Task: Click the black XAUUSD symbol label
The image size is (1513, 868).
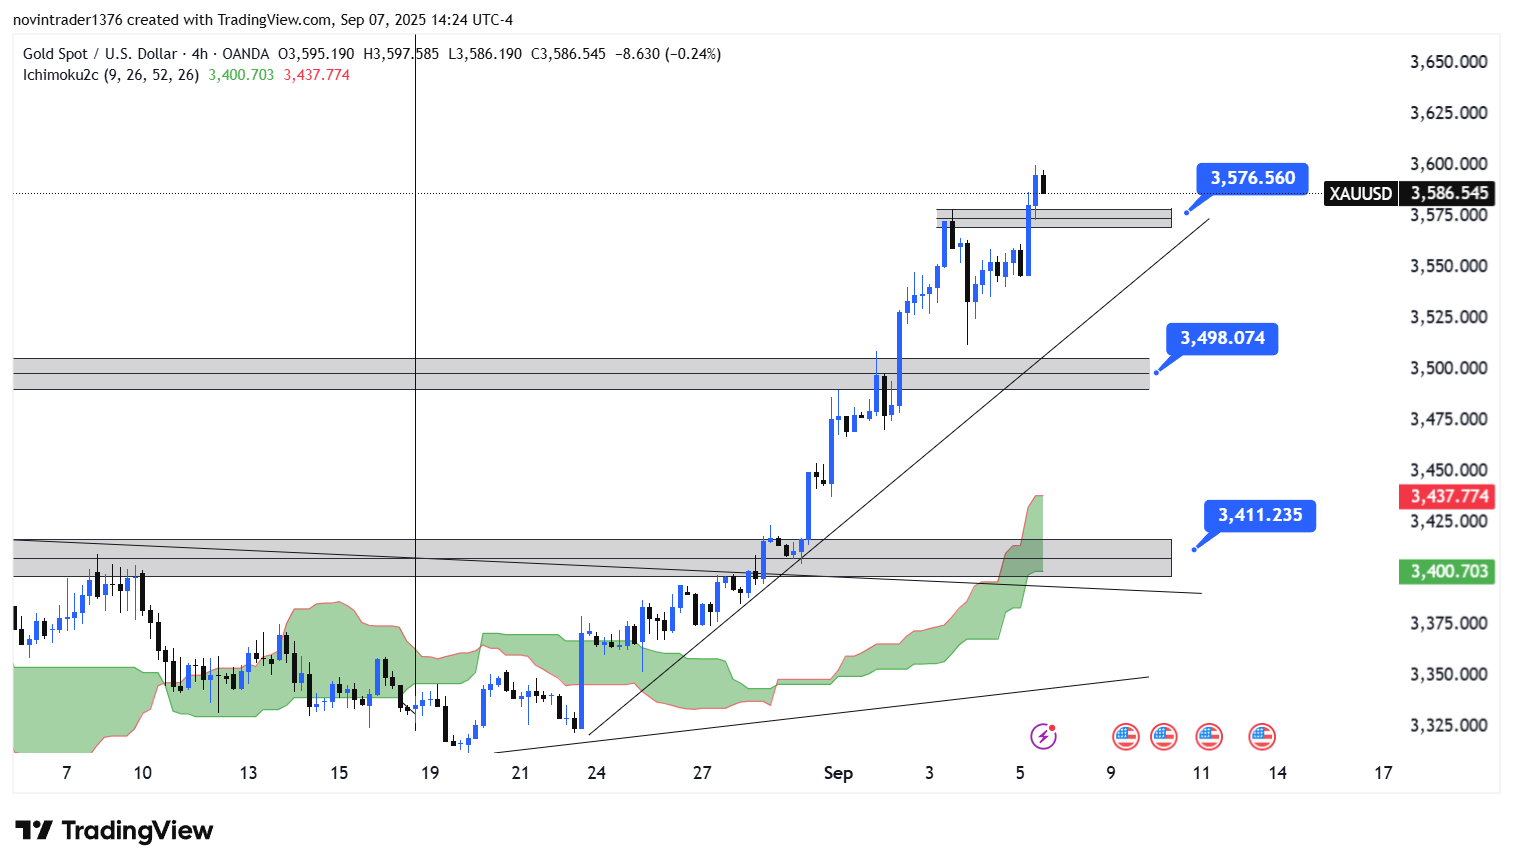Action: [x=1360, y=193]
